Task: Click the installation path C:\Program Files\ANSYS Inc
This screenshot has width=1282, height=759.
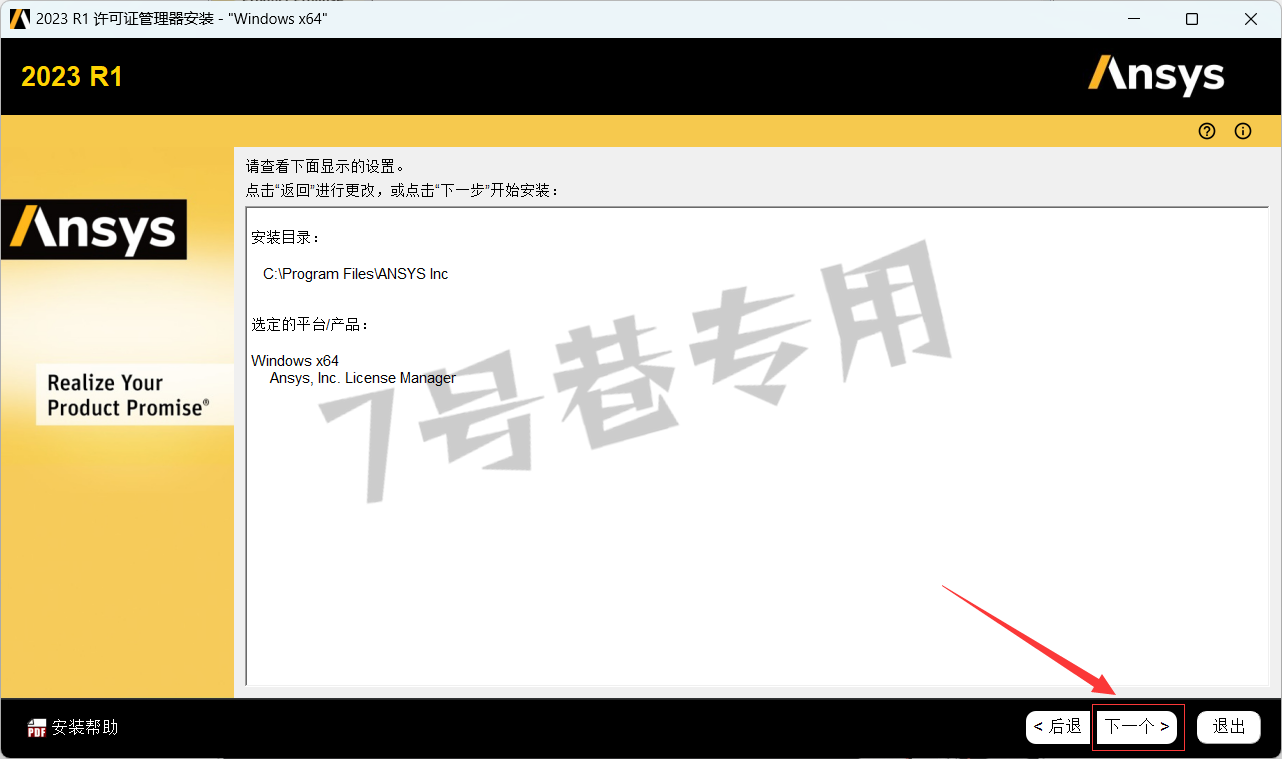Action: tap(356, 274)
